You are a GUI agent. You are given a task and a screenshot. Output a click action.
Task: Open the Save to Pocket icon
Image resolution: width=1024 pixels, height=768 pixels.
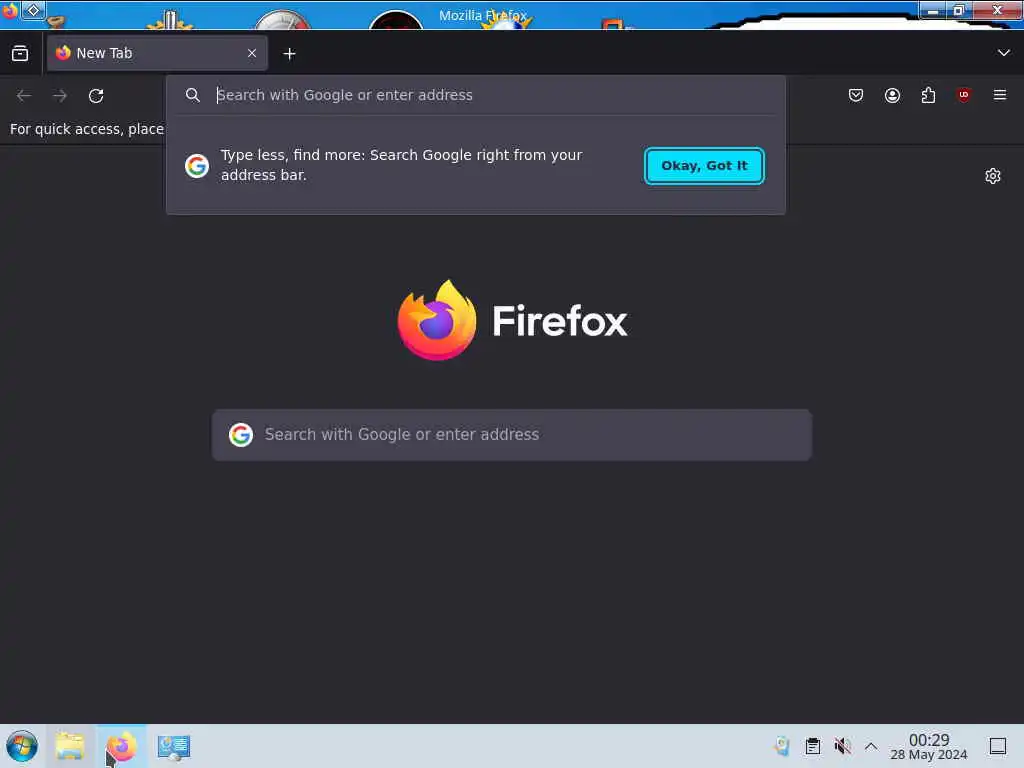[x=856, y=95]
